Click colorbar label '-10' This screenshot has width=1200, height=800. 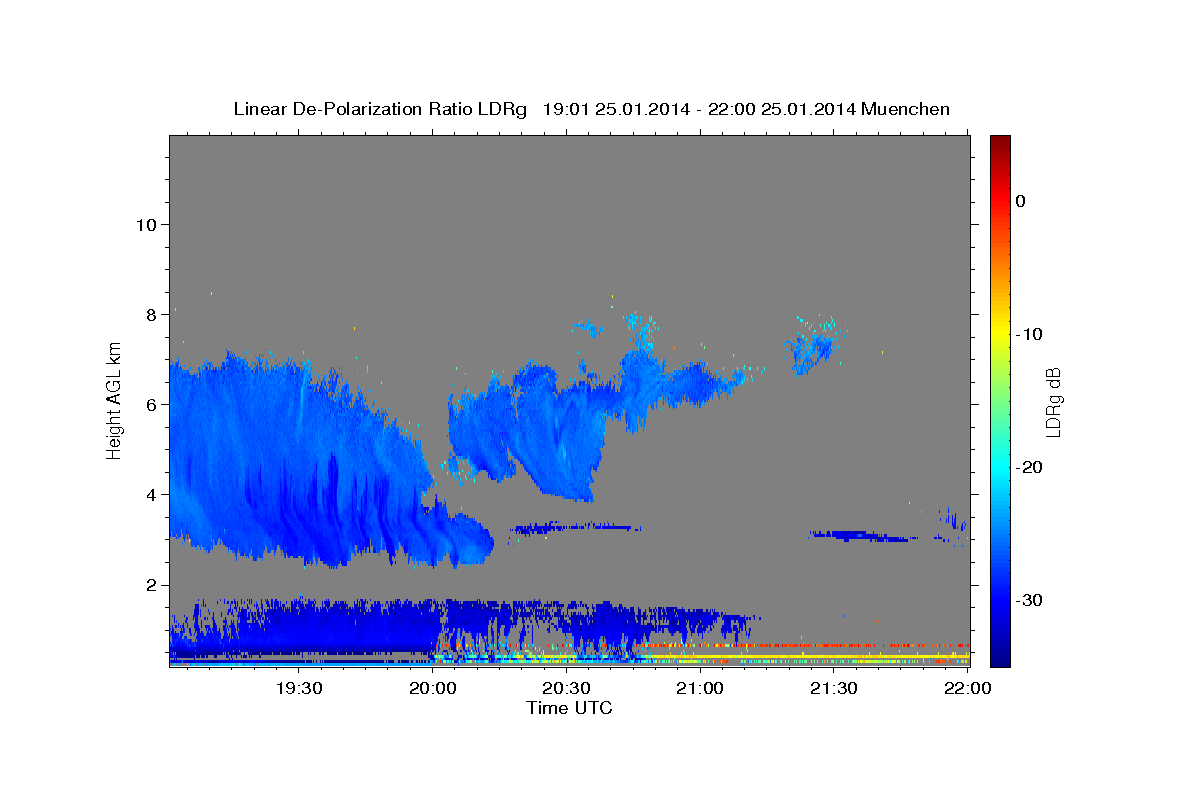pos(1031,334)
